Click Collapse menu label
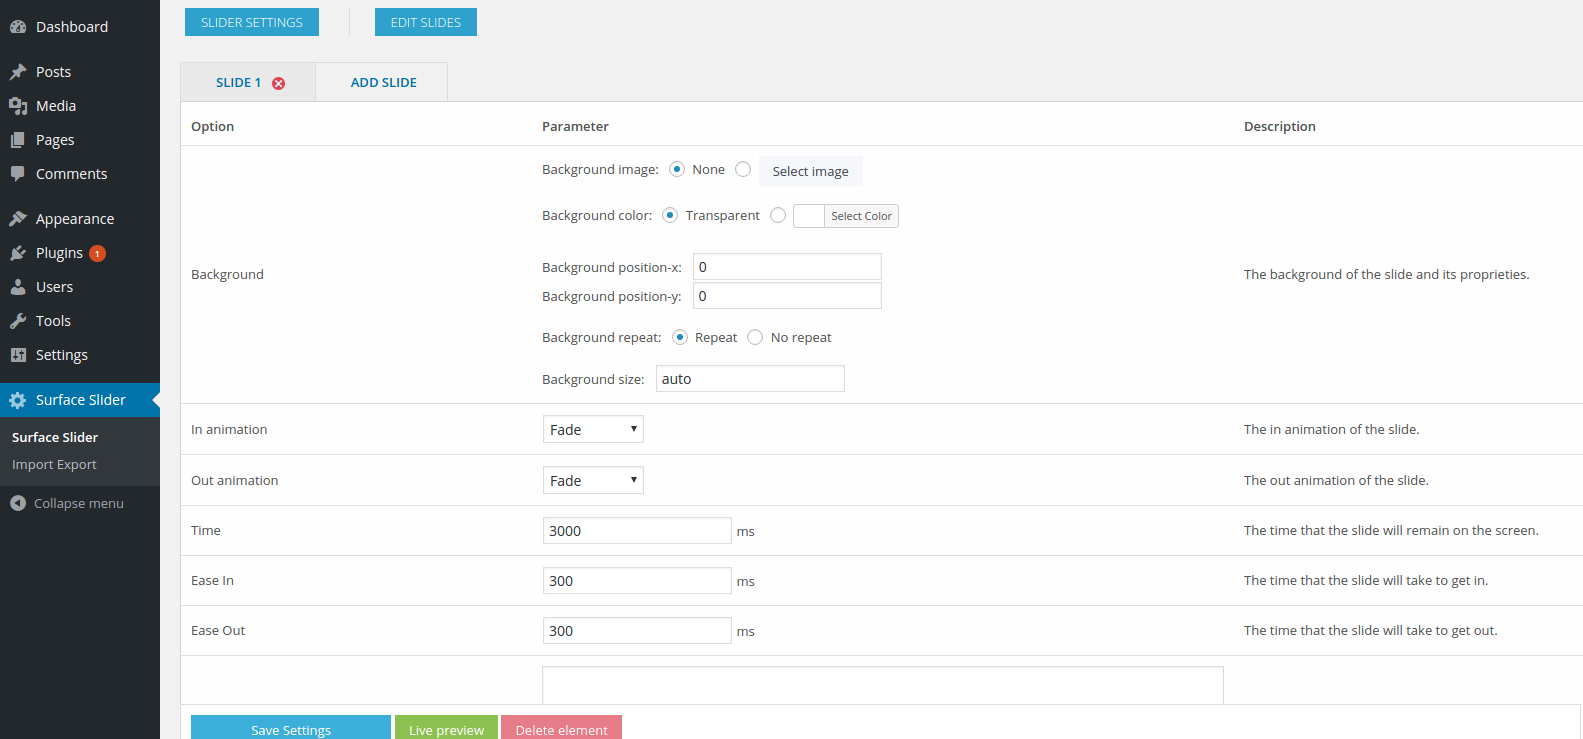The height and width of the screenshot is (739, 1583). pos(79,503)
